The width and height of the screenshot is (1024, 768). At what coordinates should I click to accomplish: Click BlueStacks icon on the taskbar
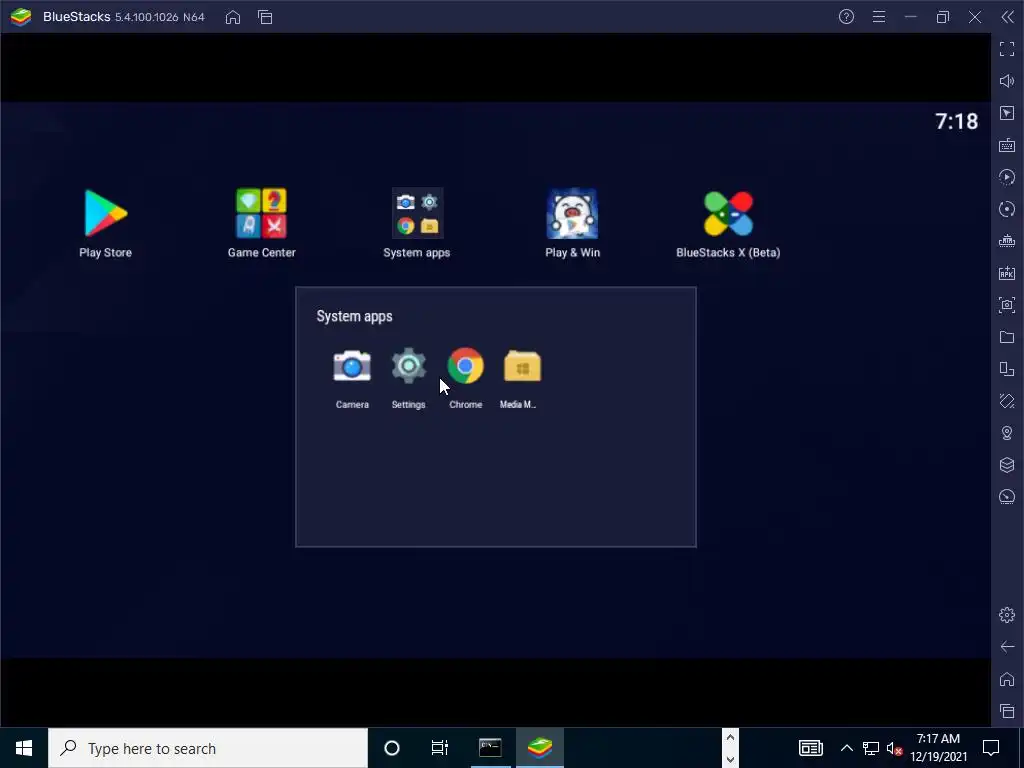(x=540, y=748)
